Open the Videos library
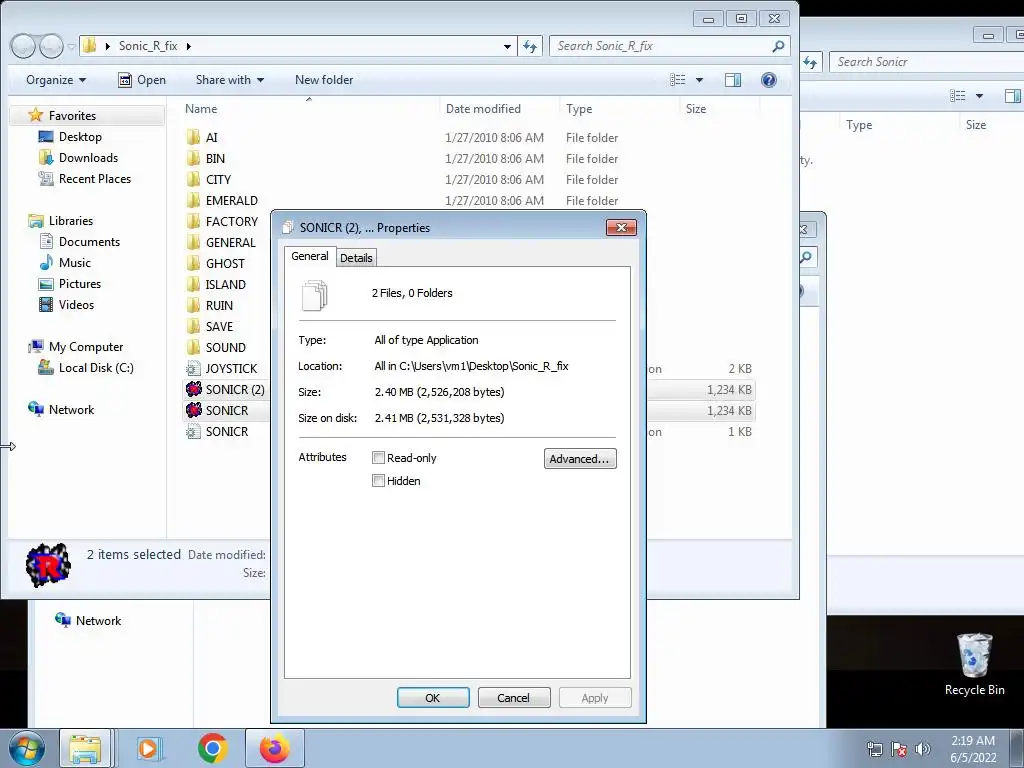The width and height of the screenshot is (1024, 768). 76,304
